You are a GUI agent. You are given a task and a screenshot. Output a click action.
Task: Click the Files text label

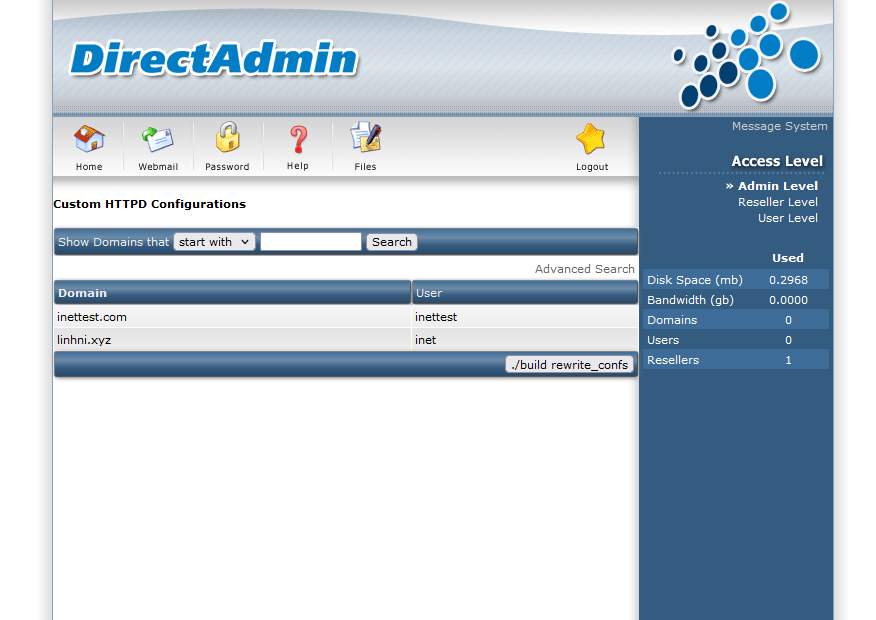pyautogui.click(x=365, y=167)
